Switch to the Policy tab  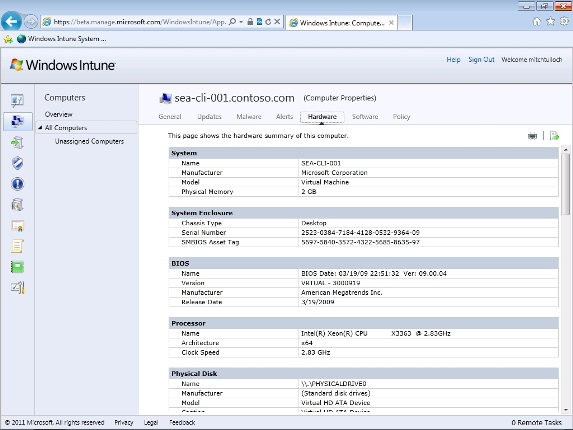pyautogui.click(x=401, y=117)
